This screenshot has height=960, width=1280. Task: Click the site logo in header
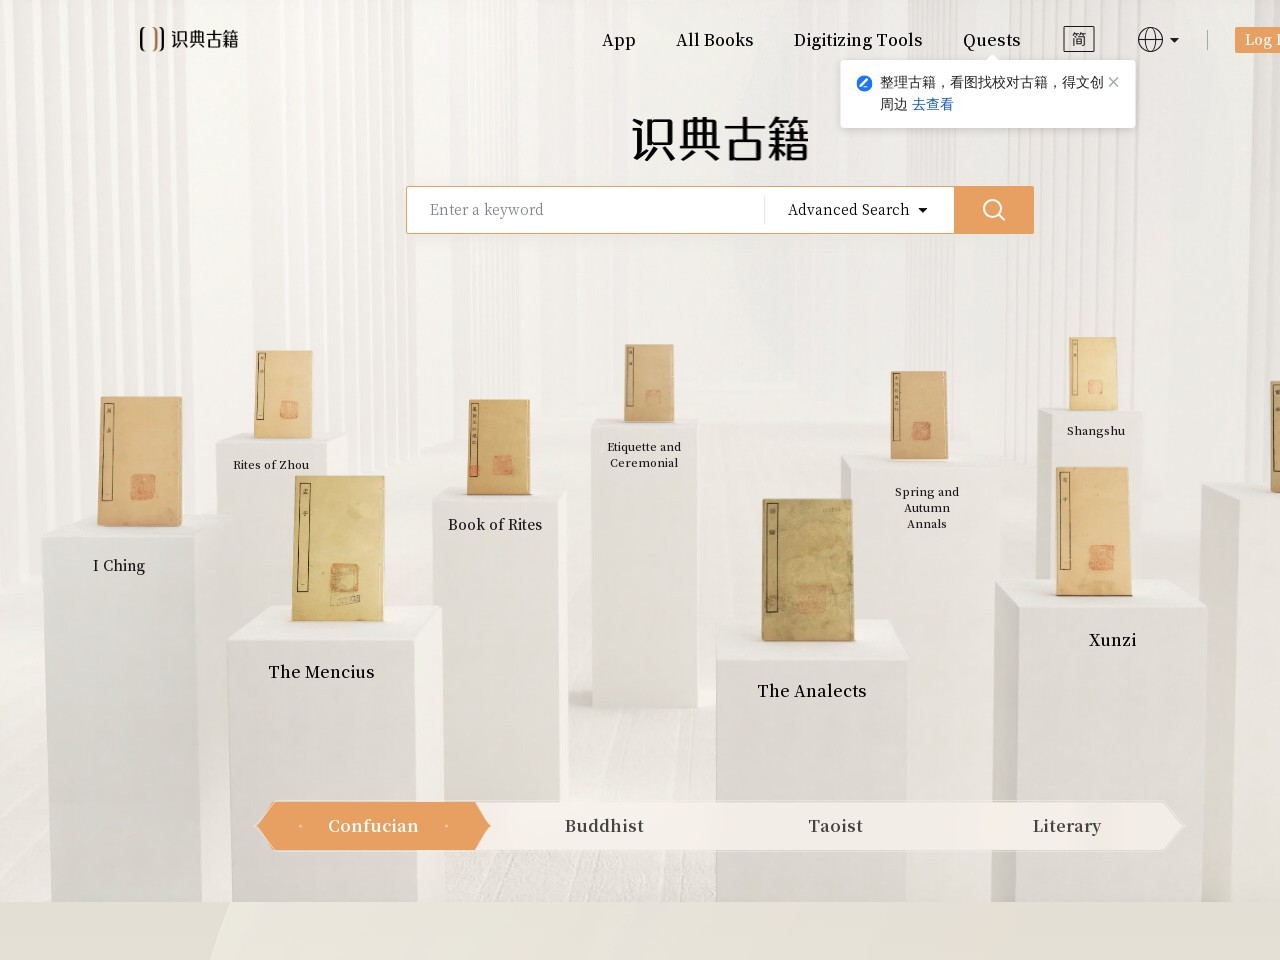pyautogui.click(x=189, y=39)
